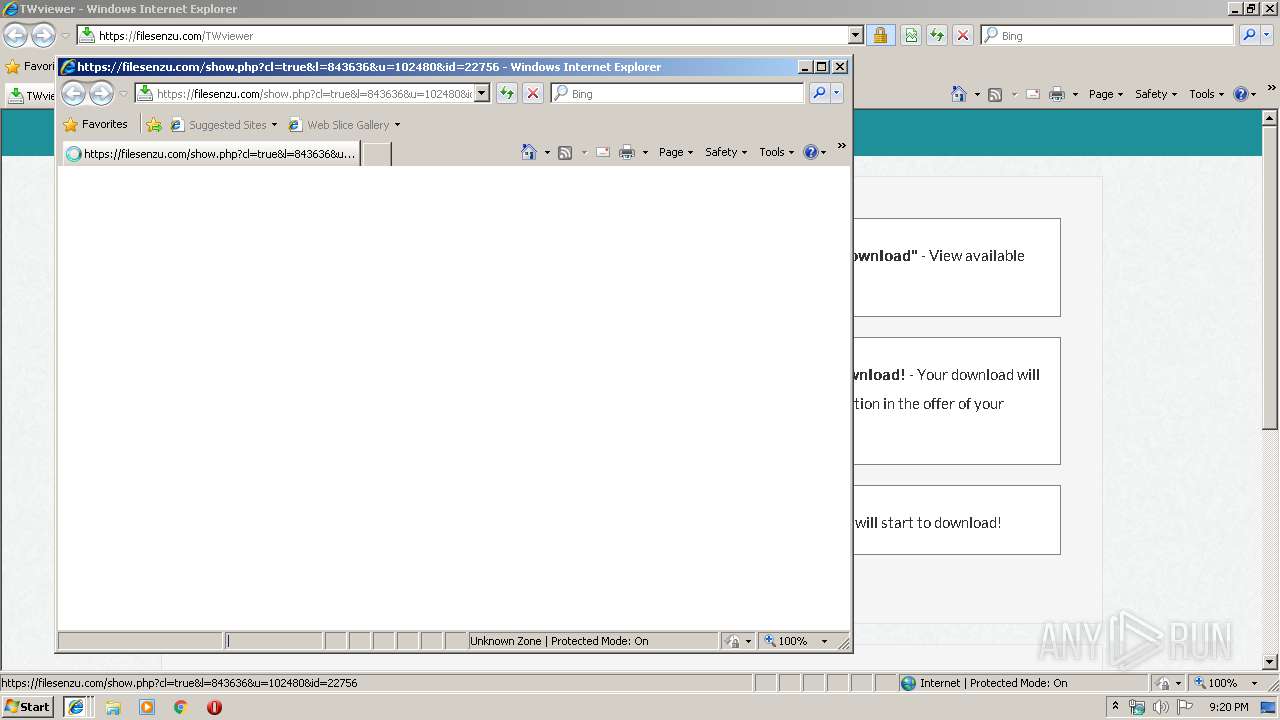Go back in the TWviewer main window
The width and height of the screenshot is (1280, 720).
pyautogui.click(x=15, y=36)
